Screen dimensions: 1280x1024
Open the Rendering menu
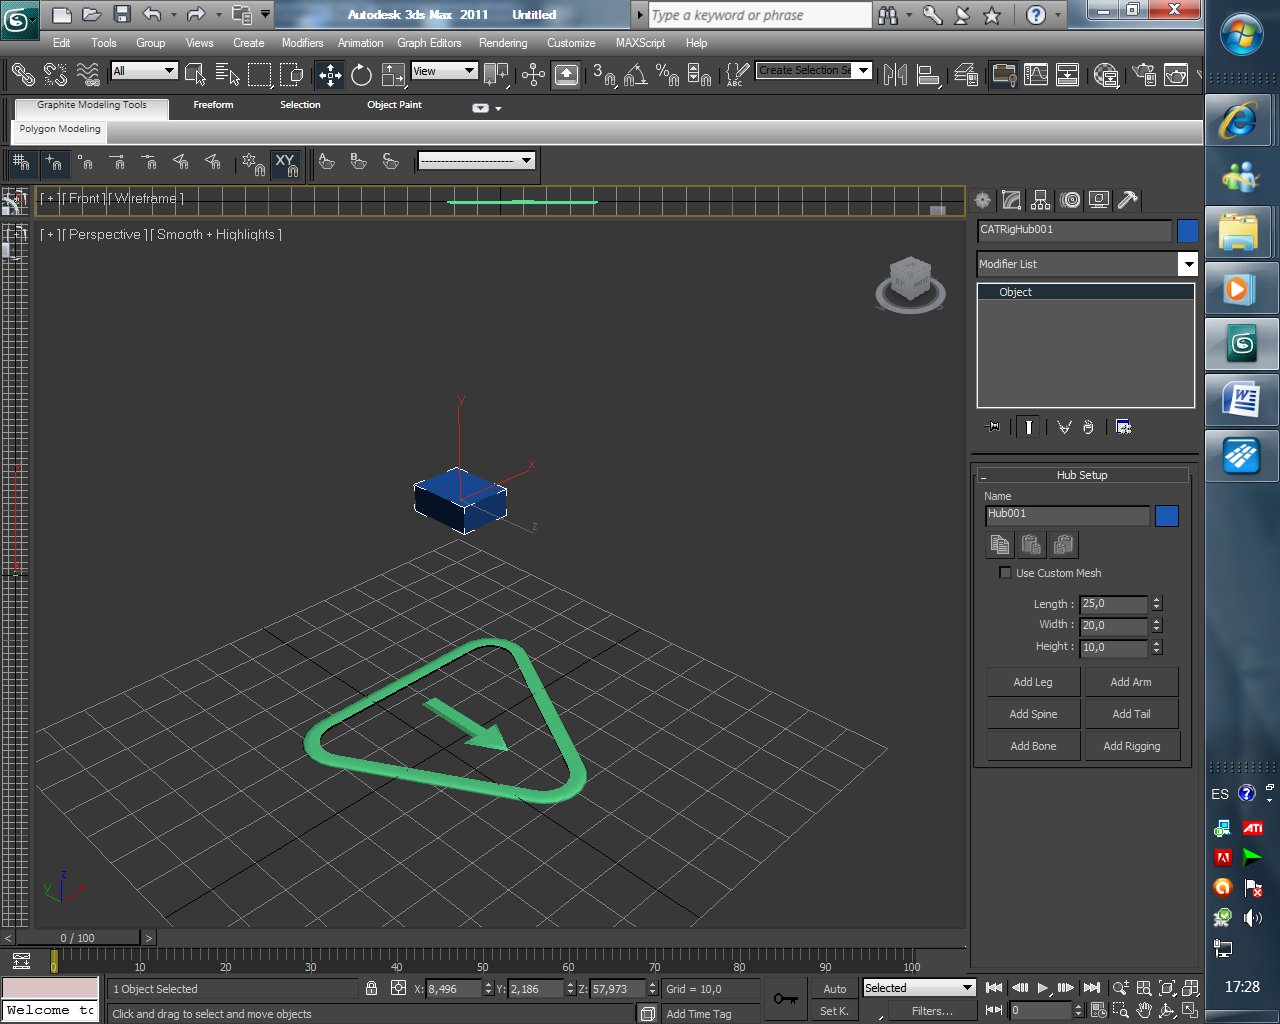pos(503,43)
